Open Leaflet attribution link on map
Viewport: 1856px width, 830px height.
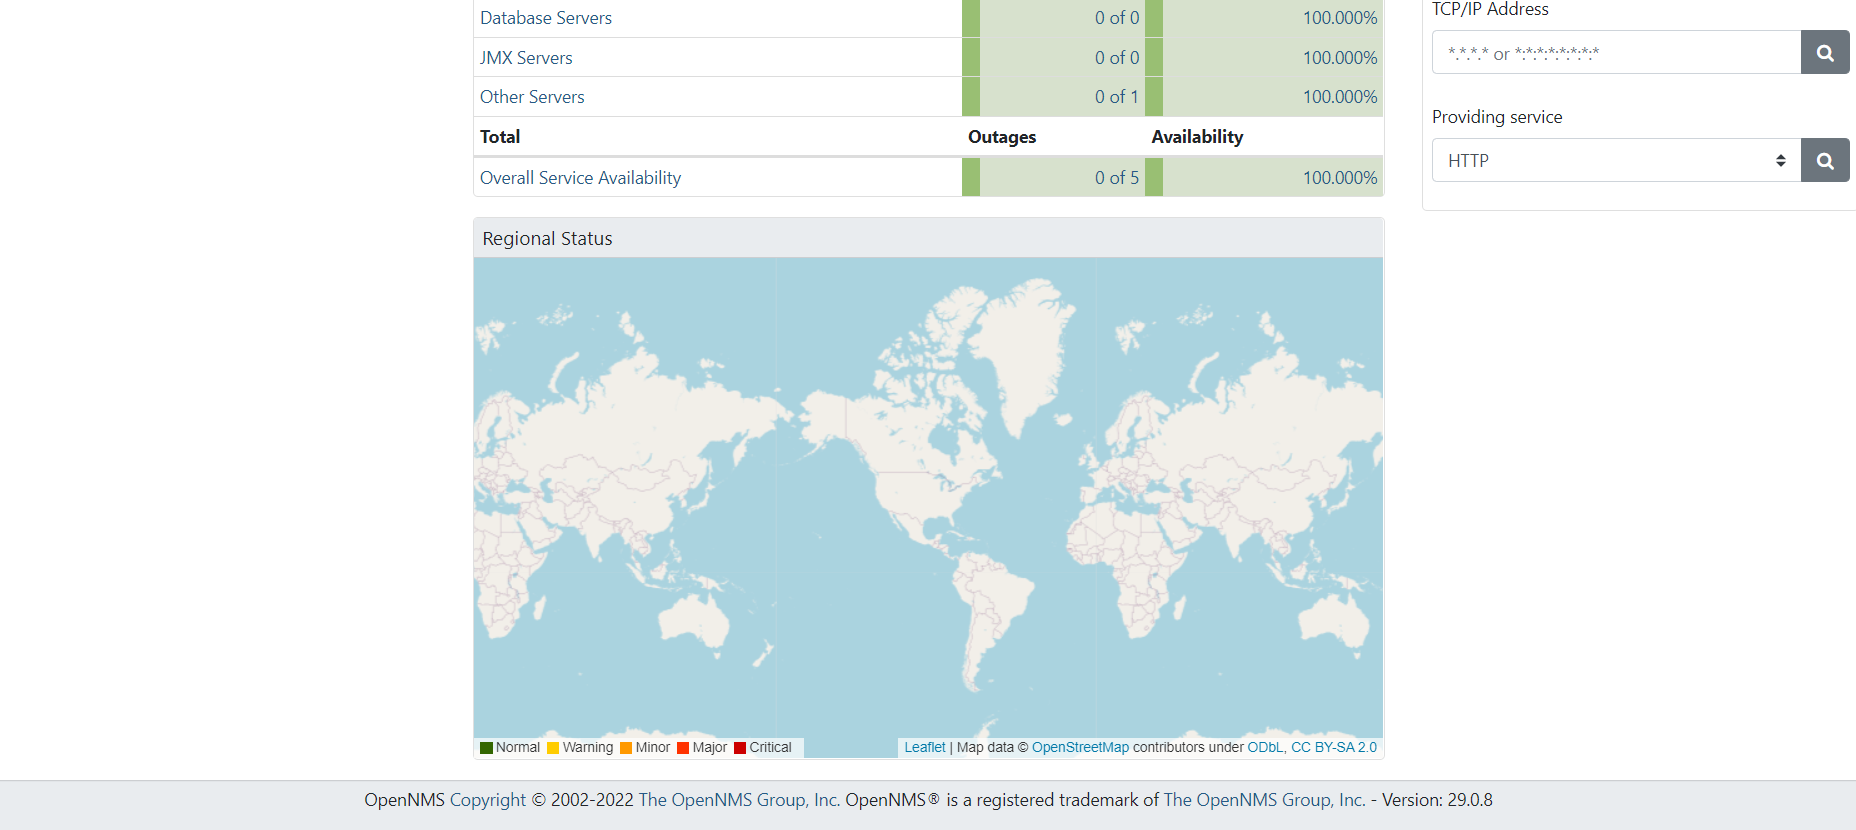click(x=925, y=747)
